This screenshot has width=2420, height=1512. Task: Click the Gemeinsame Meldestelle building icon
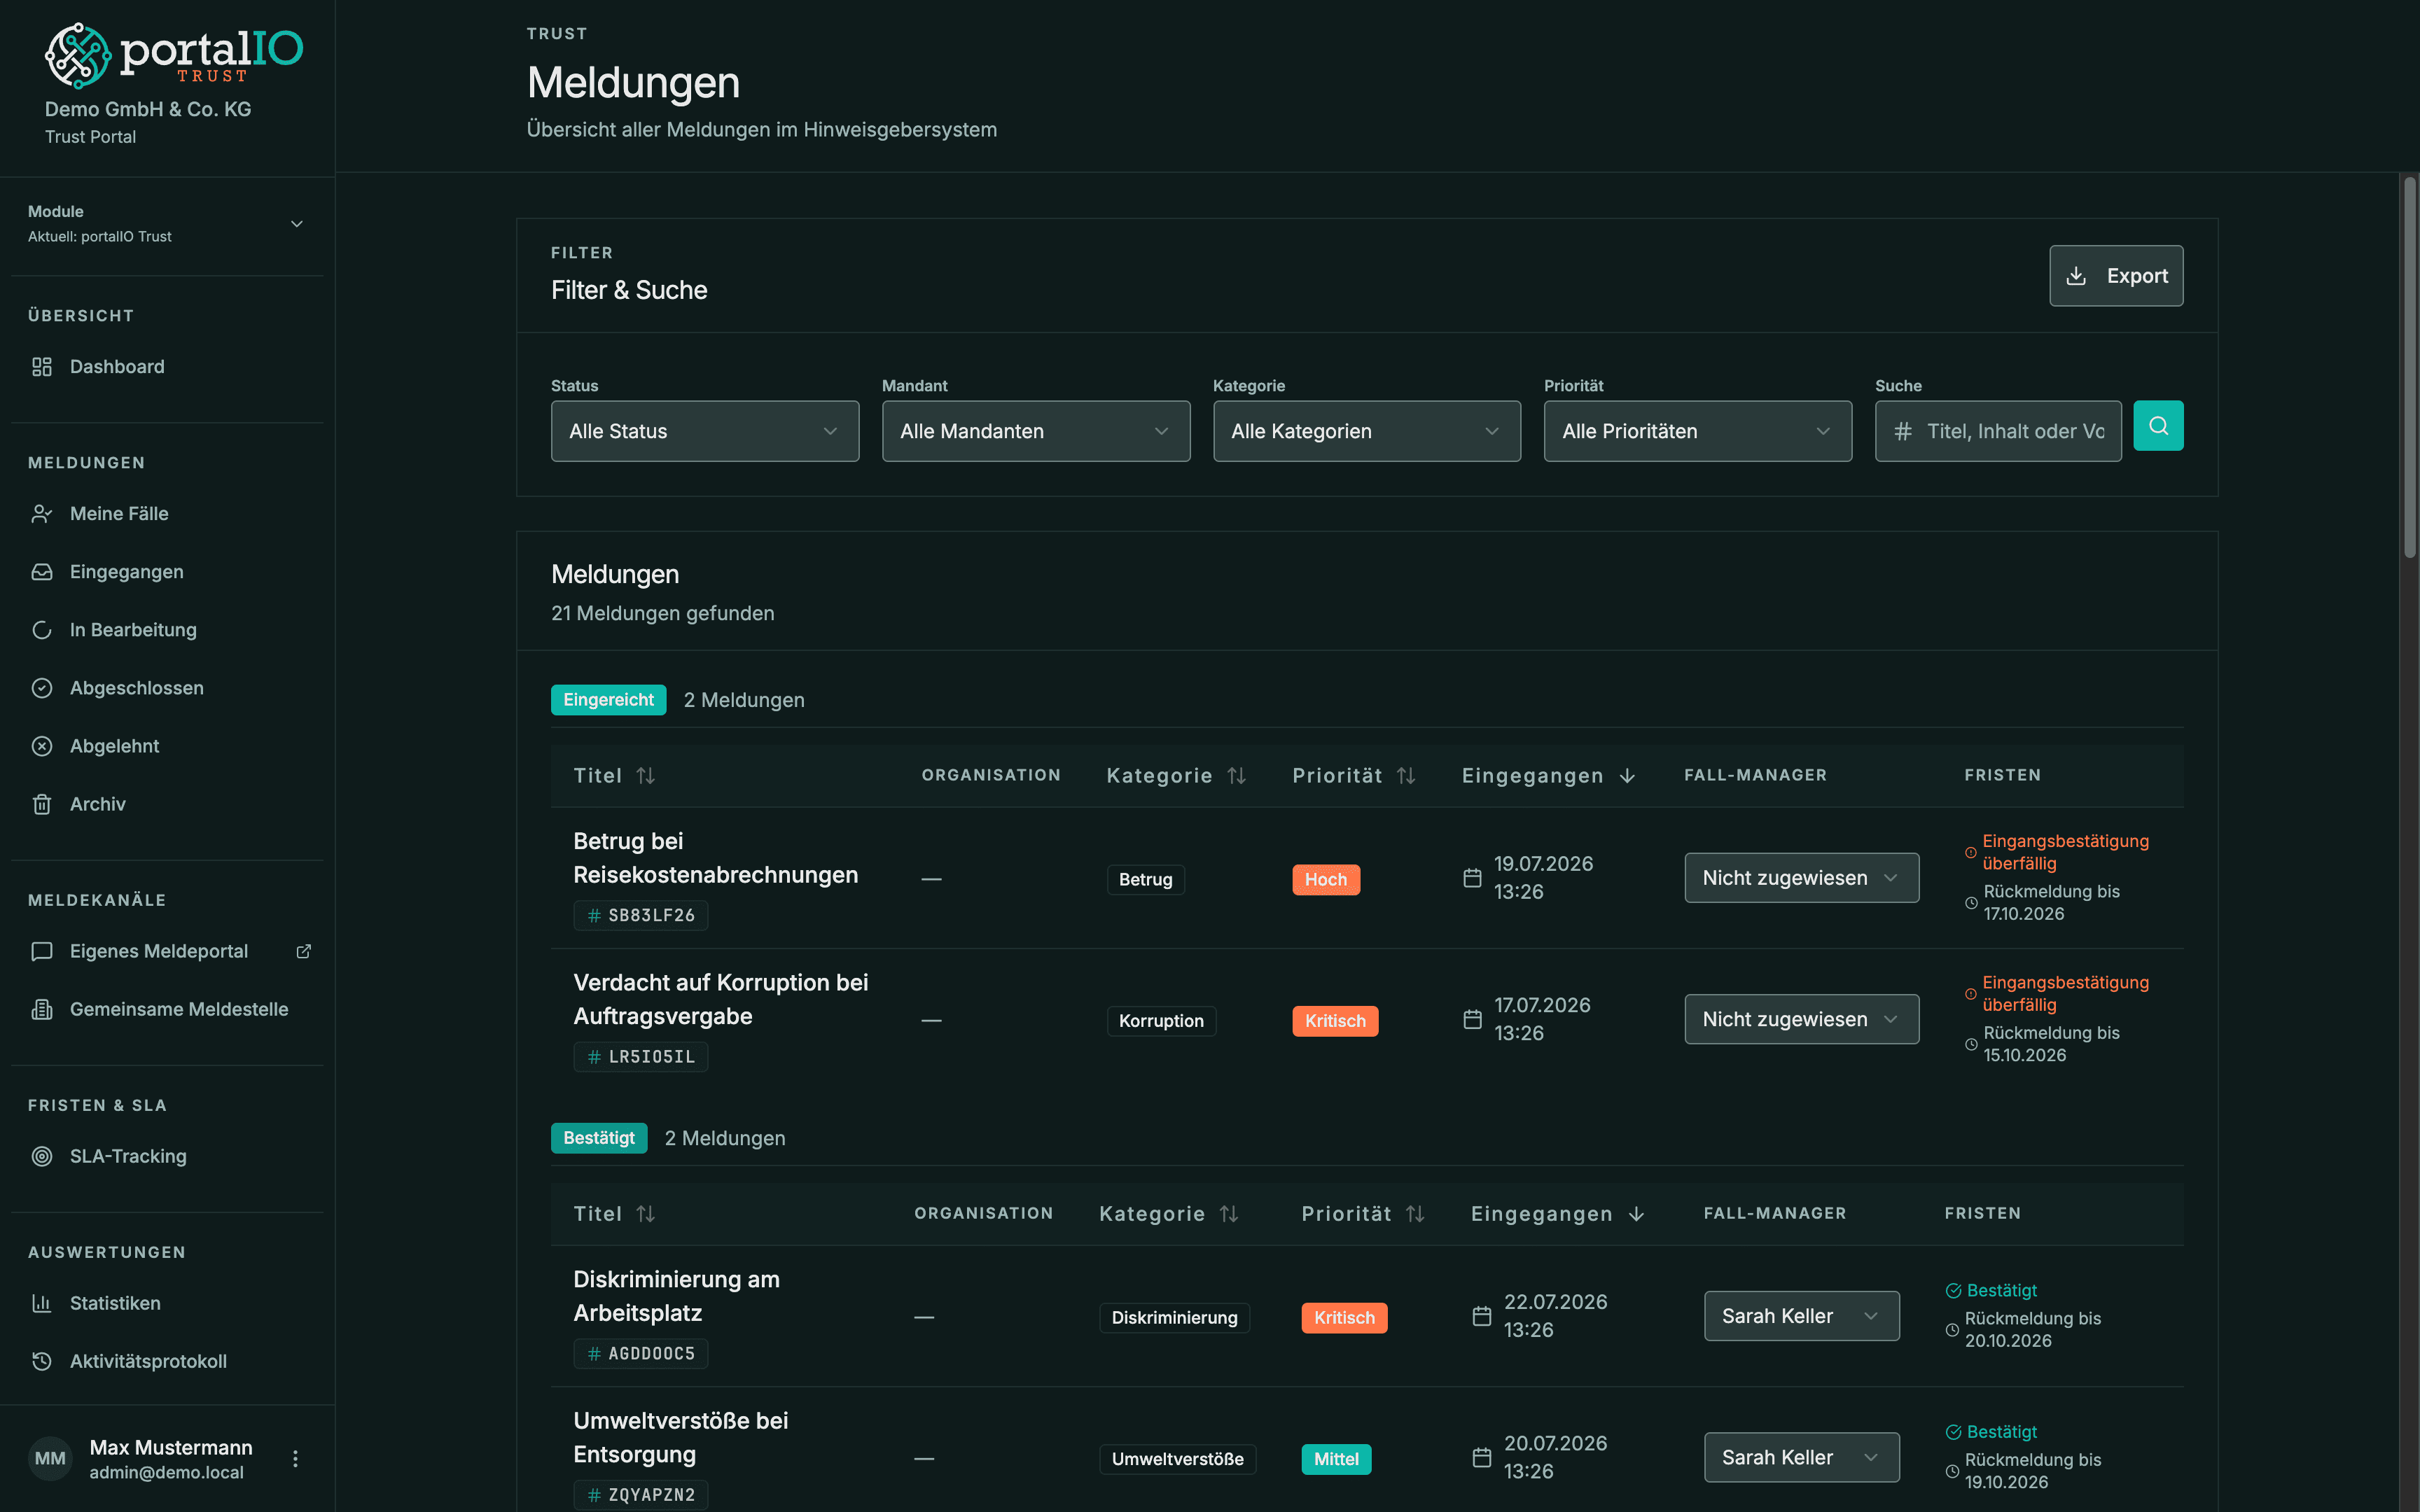42,1009
